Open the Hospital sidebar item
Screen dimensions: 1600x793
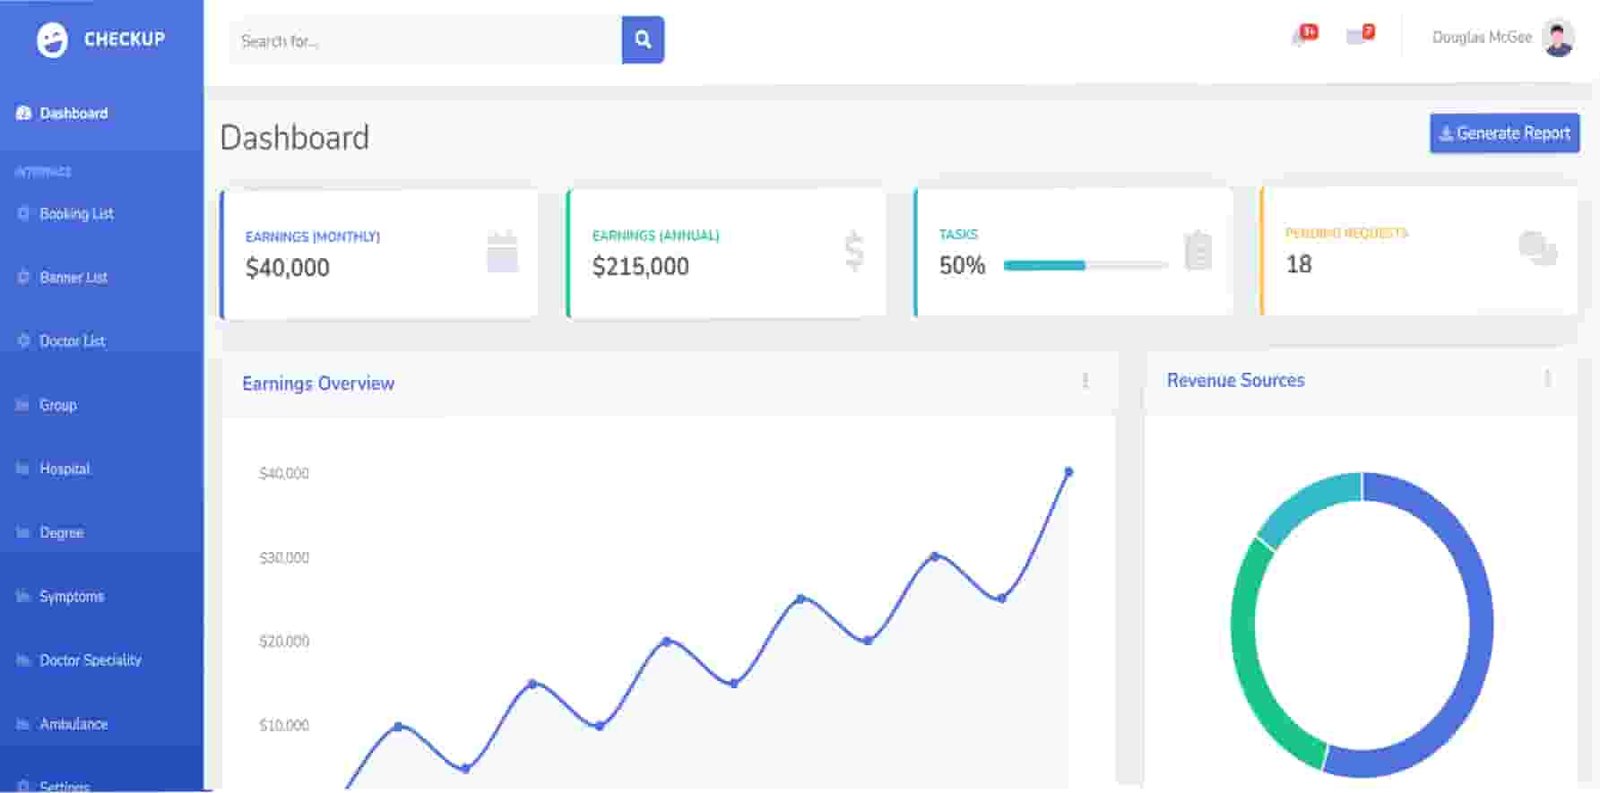click(x=64, y=469)
